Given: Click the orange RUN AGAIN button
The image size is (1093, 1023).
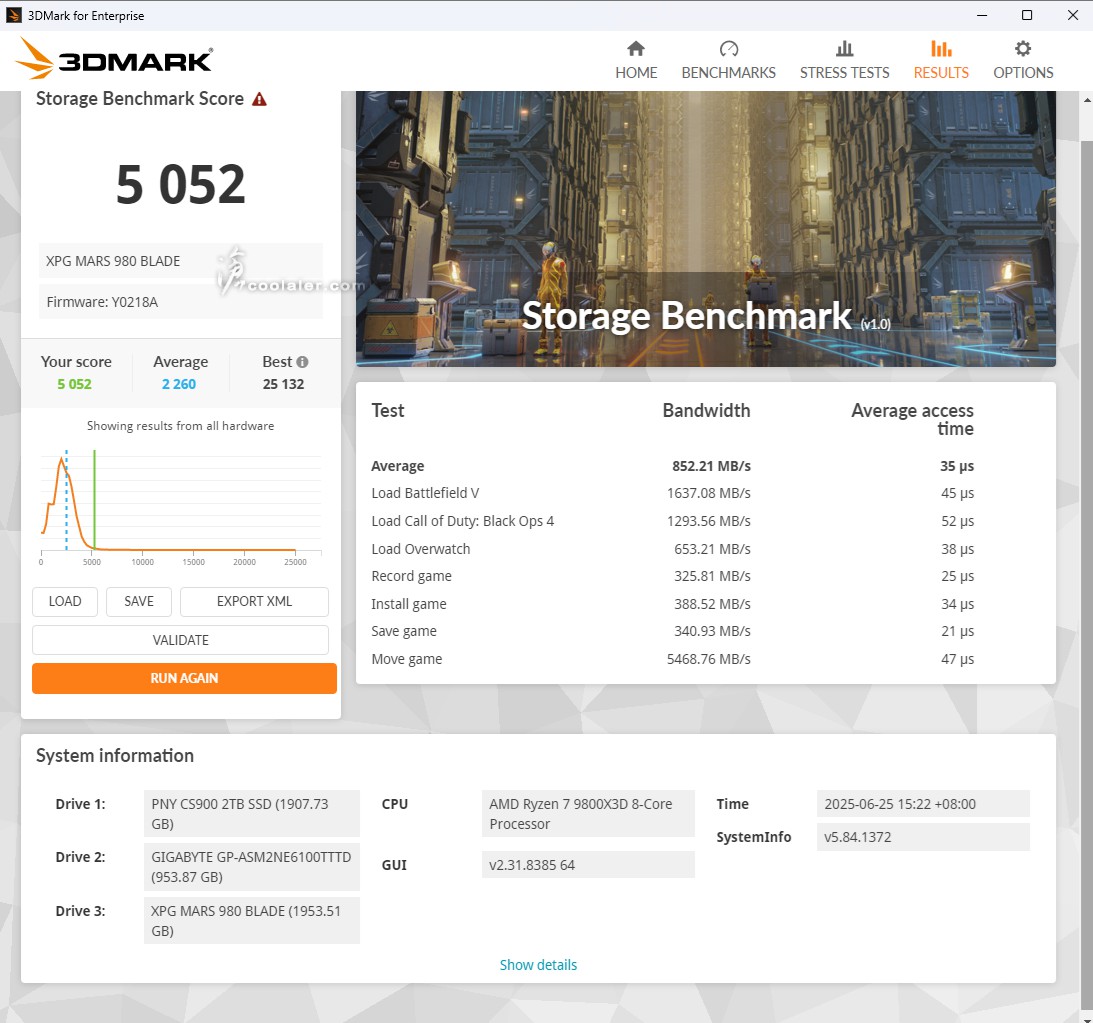Looking at the screenshot, I should [184, 678].
